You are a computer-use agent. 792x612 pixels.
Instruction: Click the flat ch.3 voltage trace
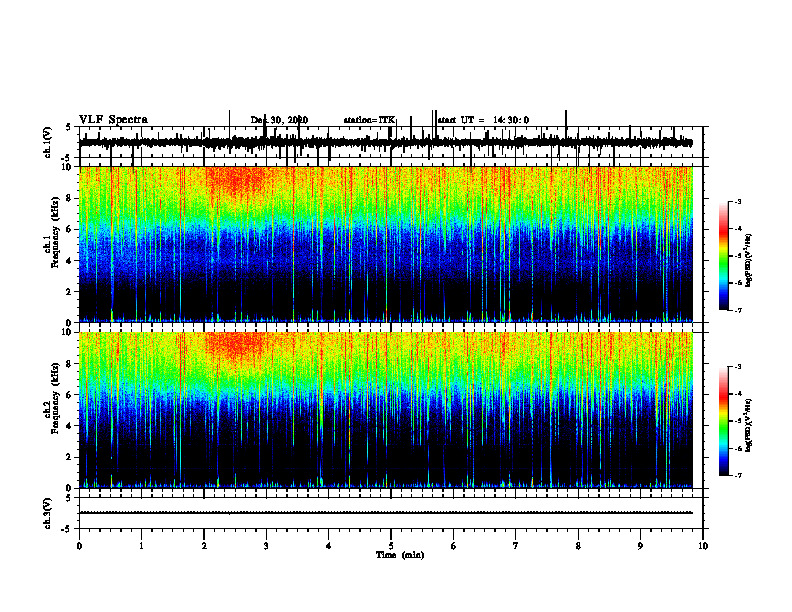[x=385, y=513]
